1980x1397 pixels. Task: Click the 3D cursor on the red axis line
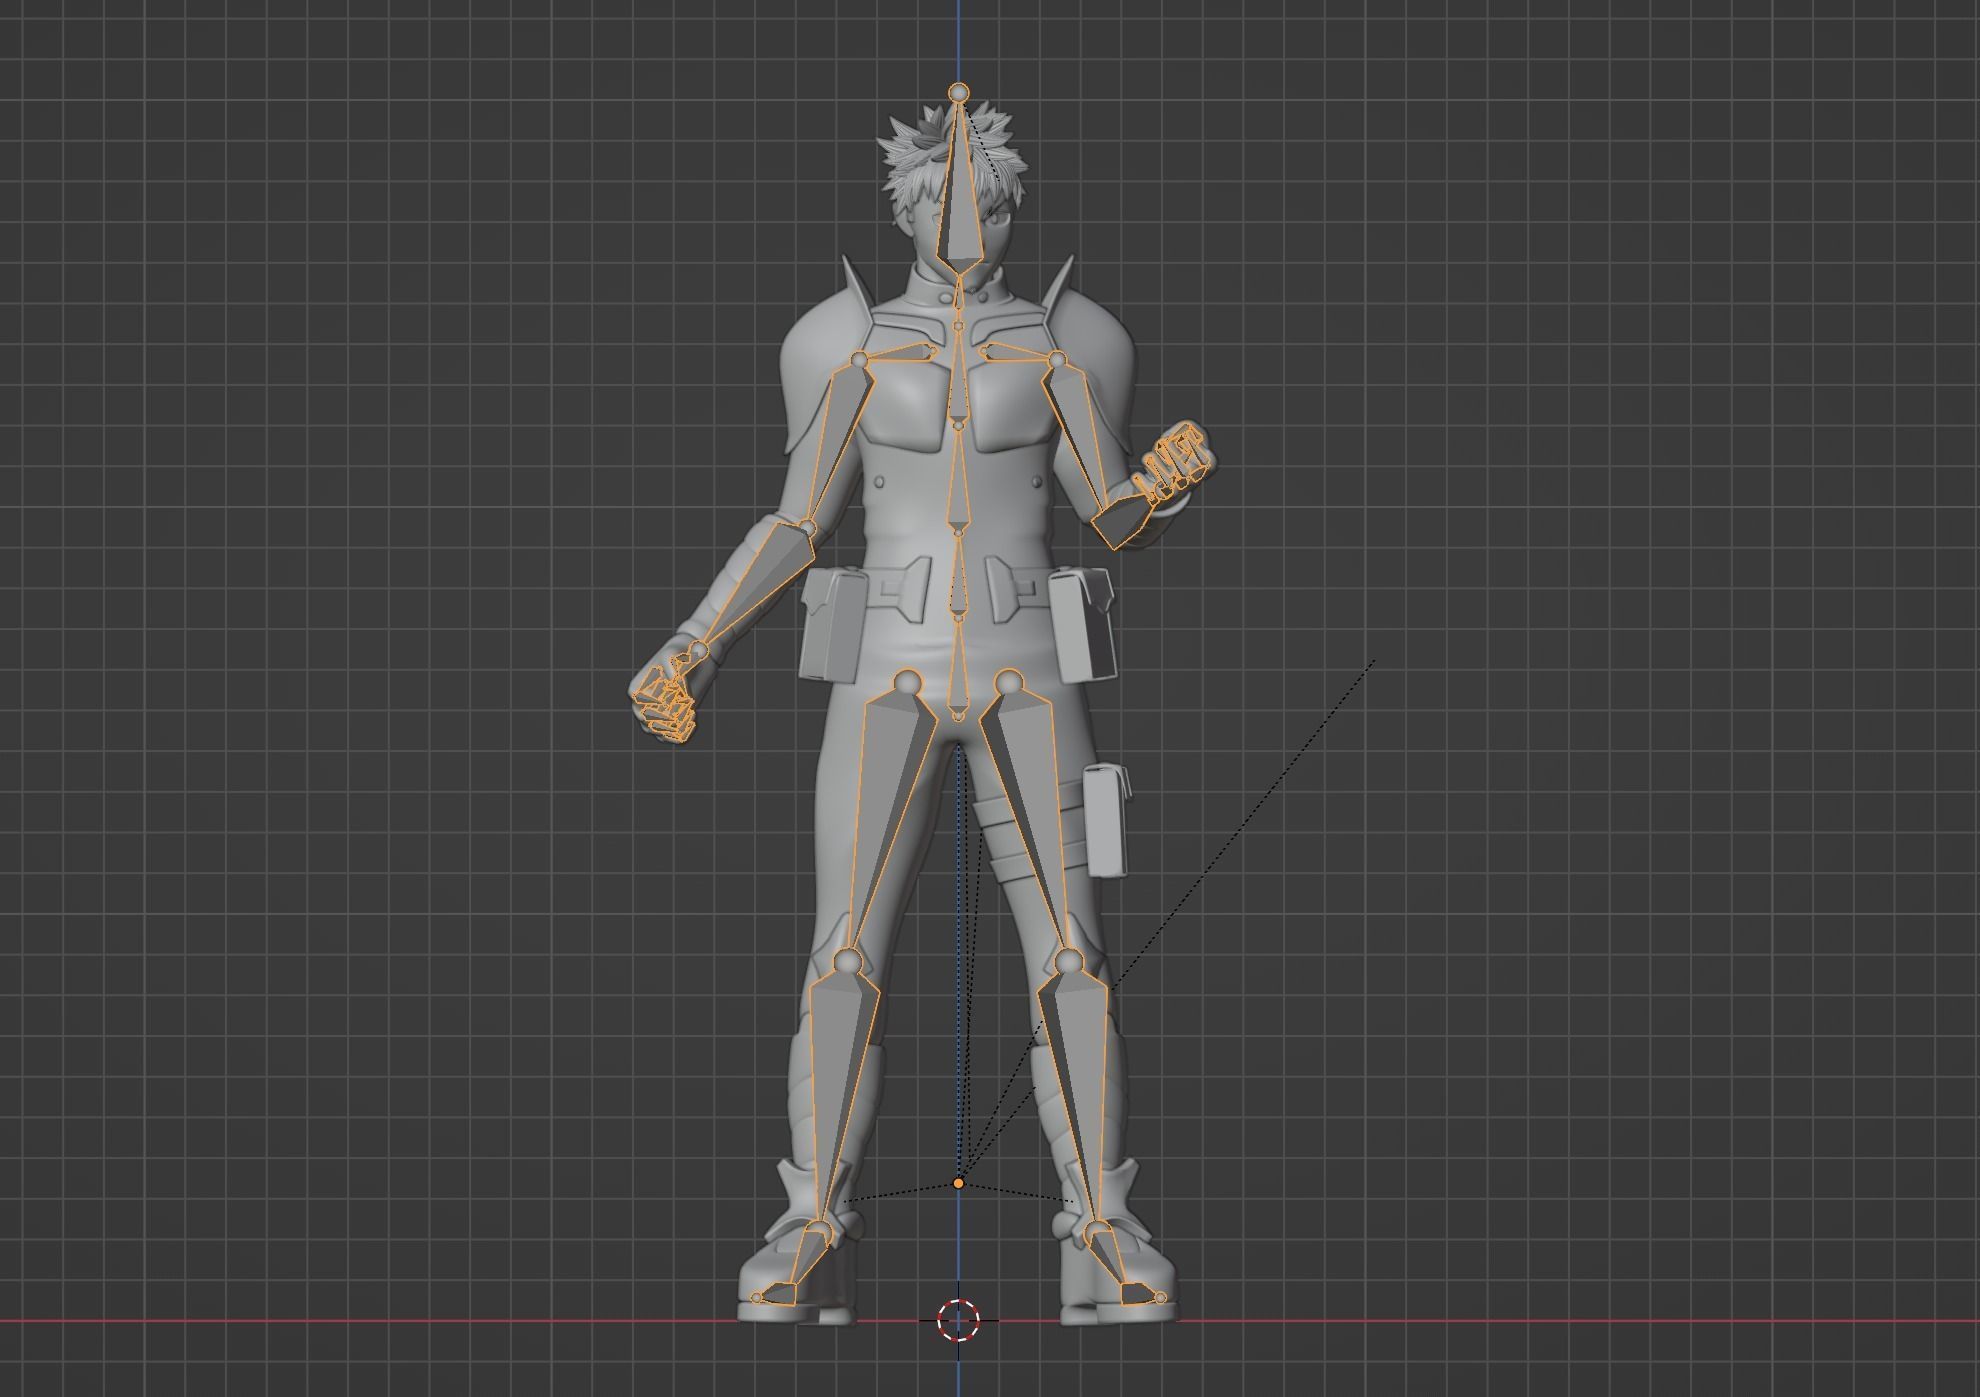tap(959, 1320)
